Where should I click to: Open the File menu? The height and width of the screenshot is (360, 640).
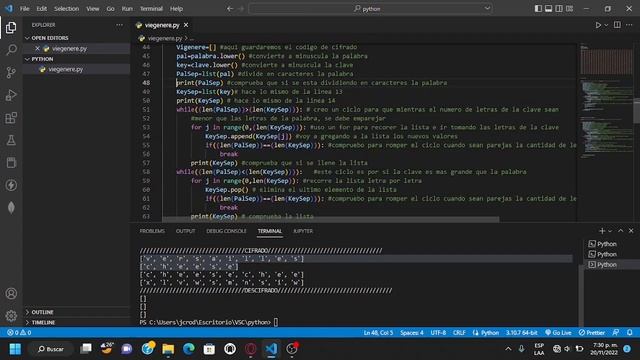pyautogui.click(x=24, y=9)
